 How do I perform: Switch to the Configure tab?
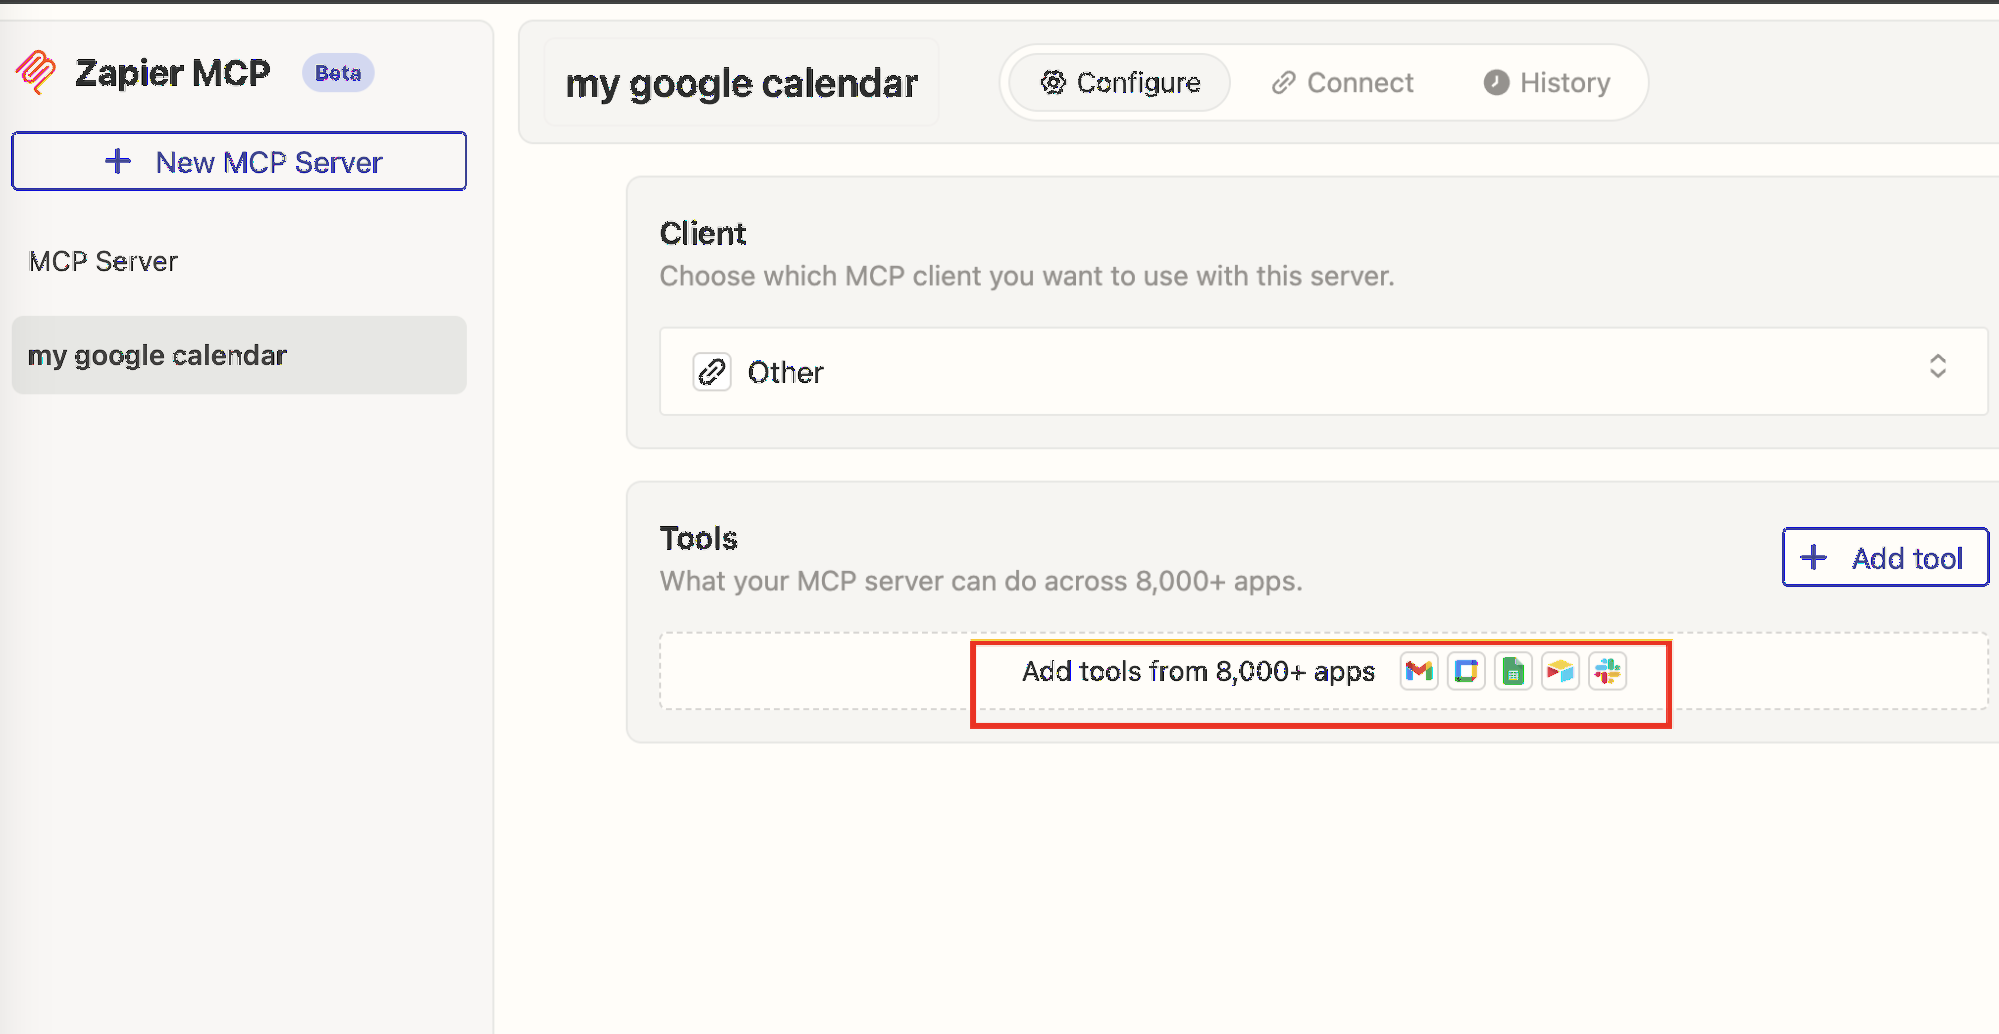coord(1120,82)
